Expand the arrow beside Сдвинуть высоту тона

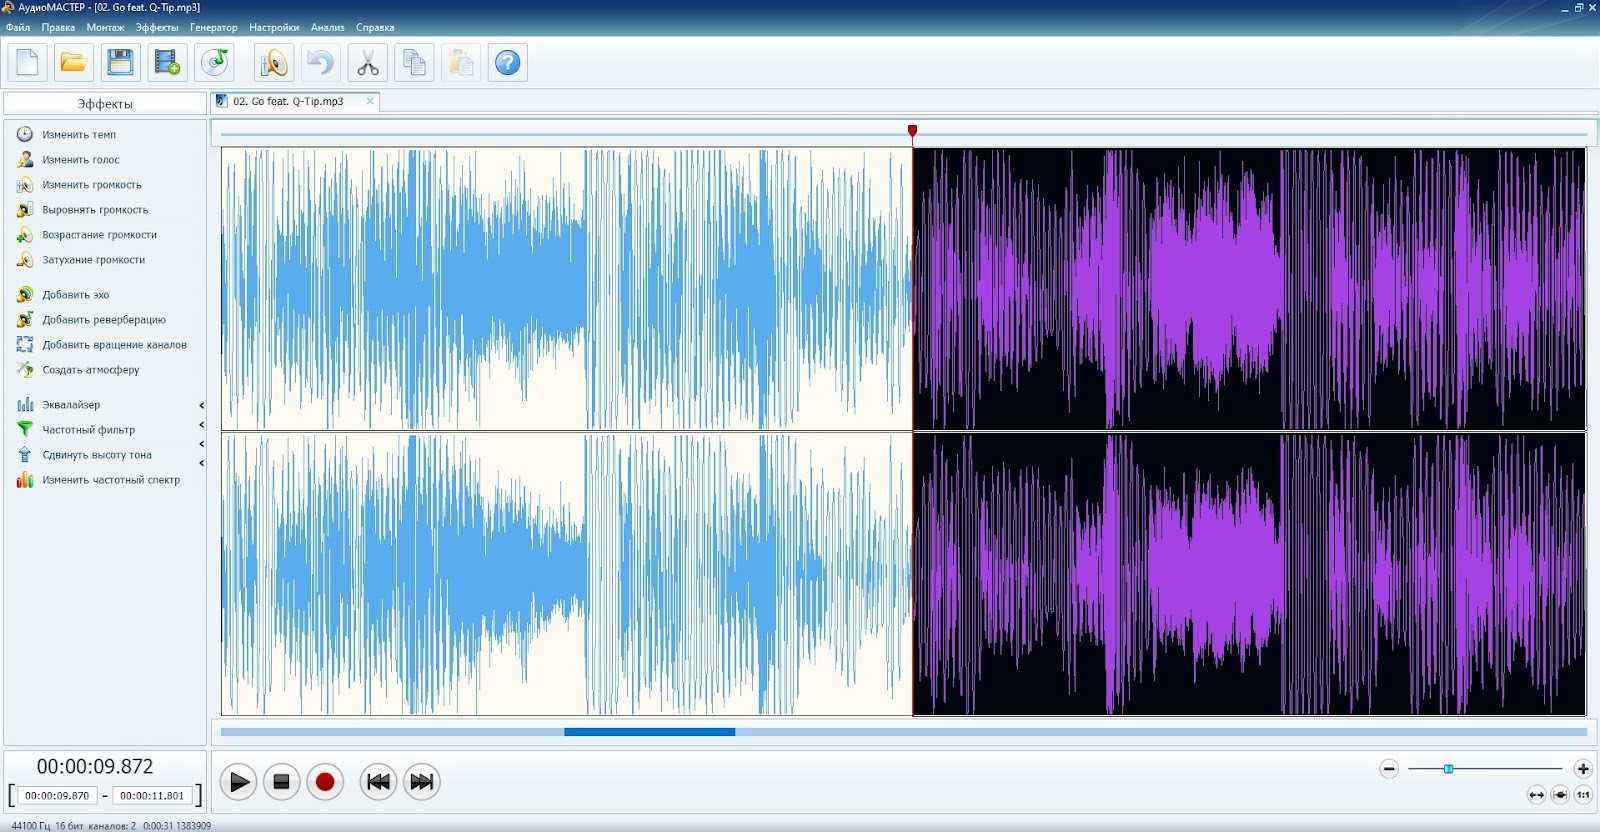point(201,444)
